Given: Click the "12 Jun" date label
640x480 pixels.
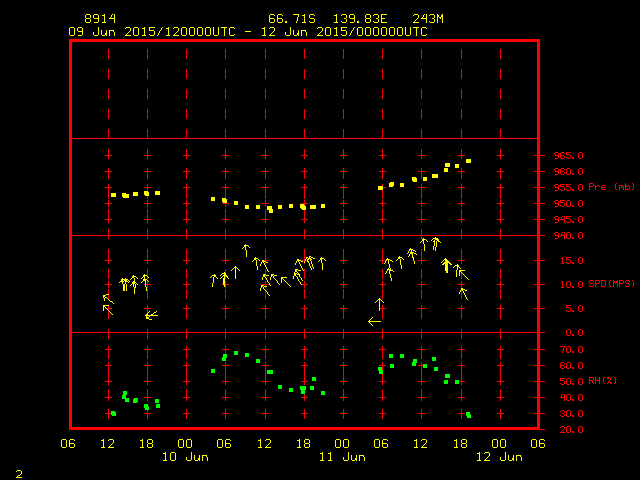Looking at the screenshot, I should 499,457.
